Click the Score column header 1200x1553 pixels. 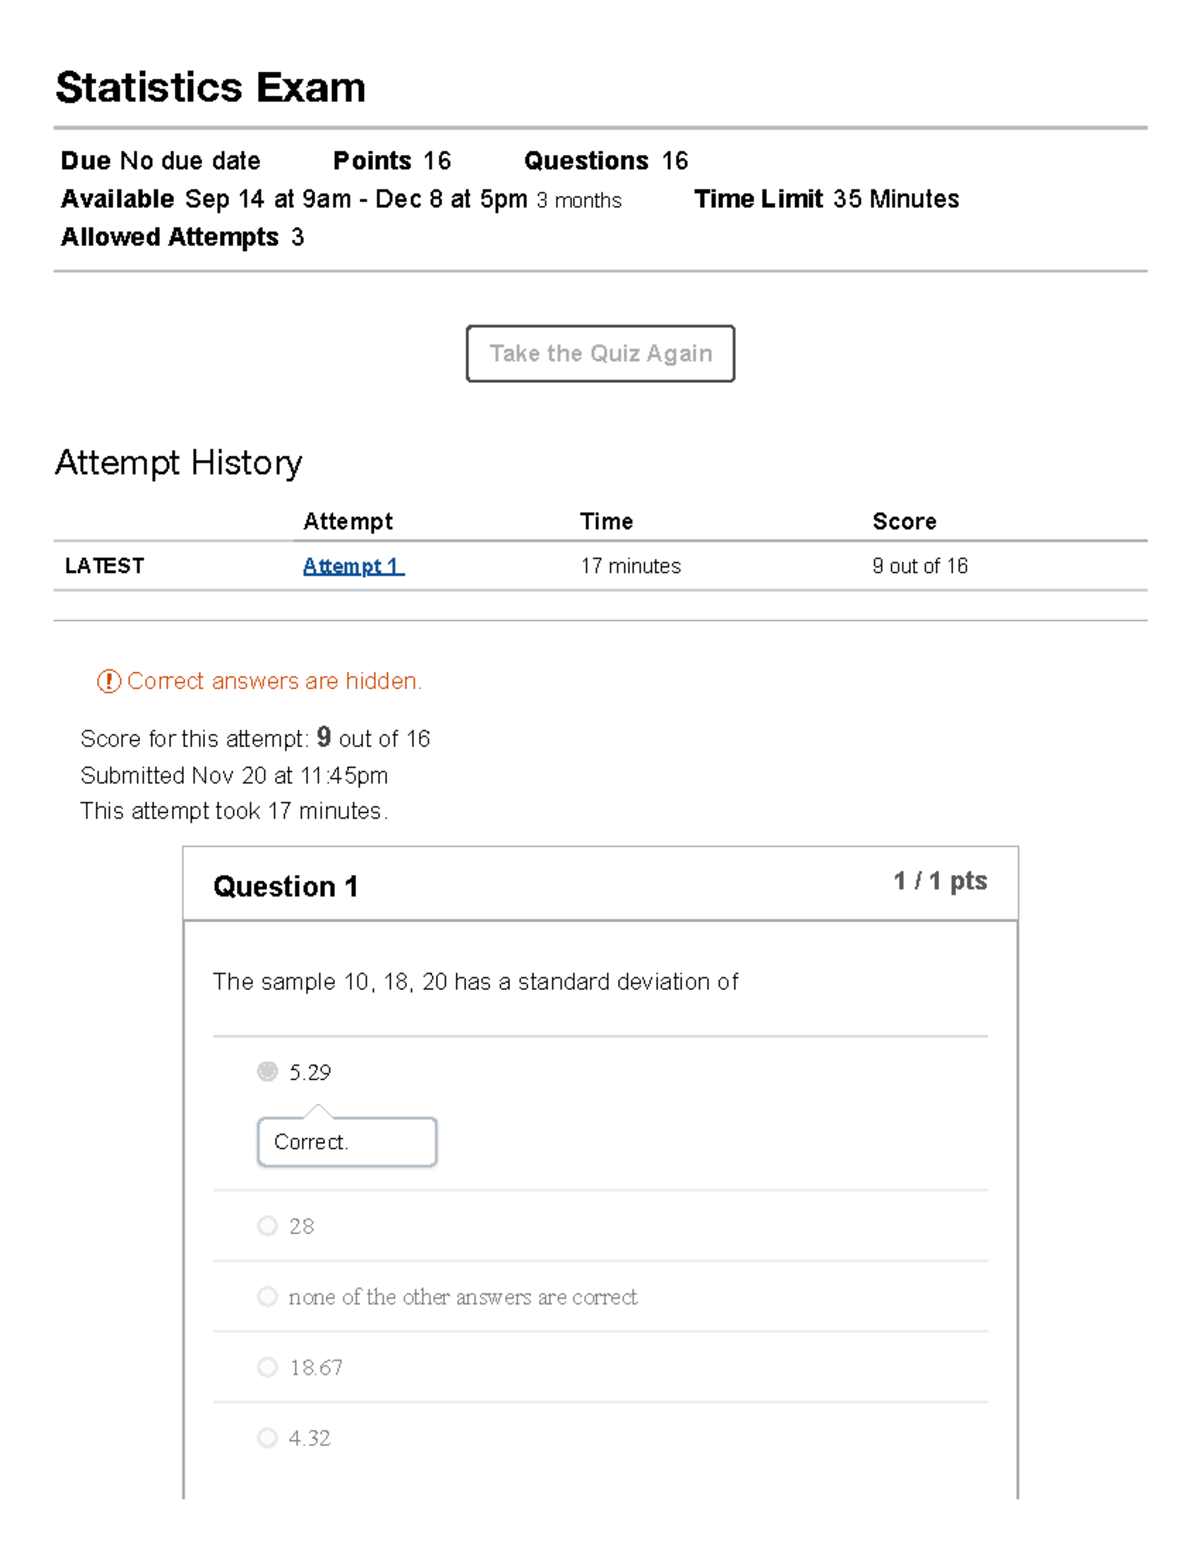tap(904, 520)
